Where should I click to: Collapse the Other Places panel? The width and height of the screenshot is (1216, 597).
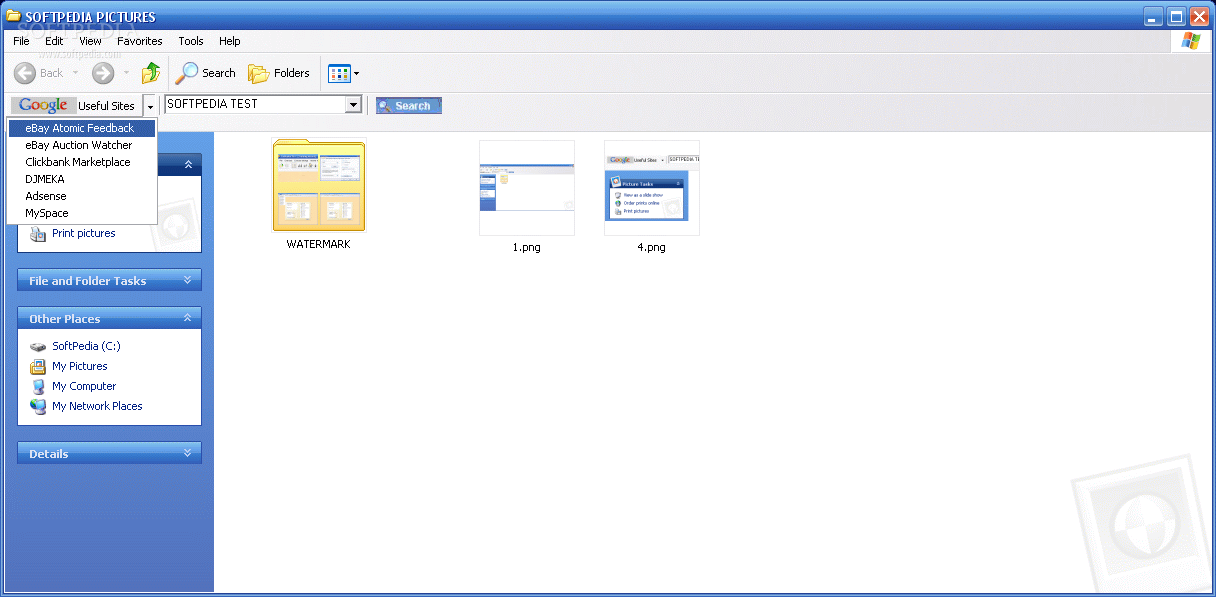click(109, 319)
